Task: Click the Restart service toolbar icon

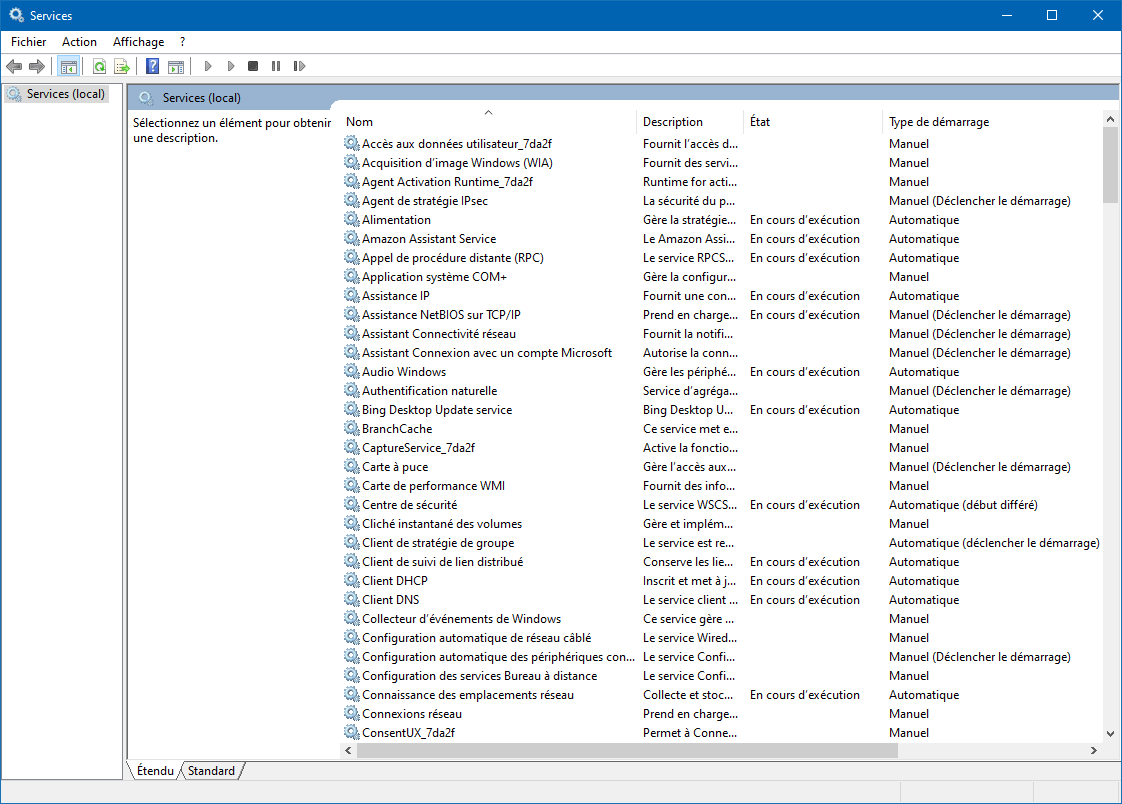Action: 299,67
